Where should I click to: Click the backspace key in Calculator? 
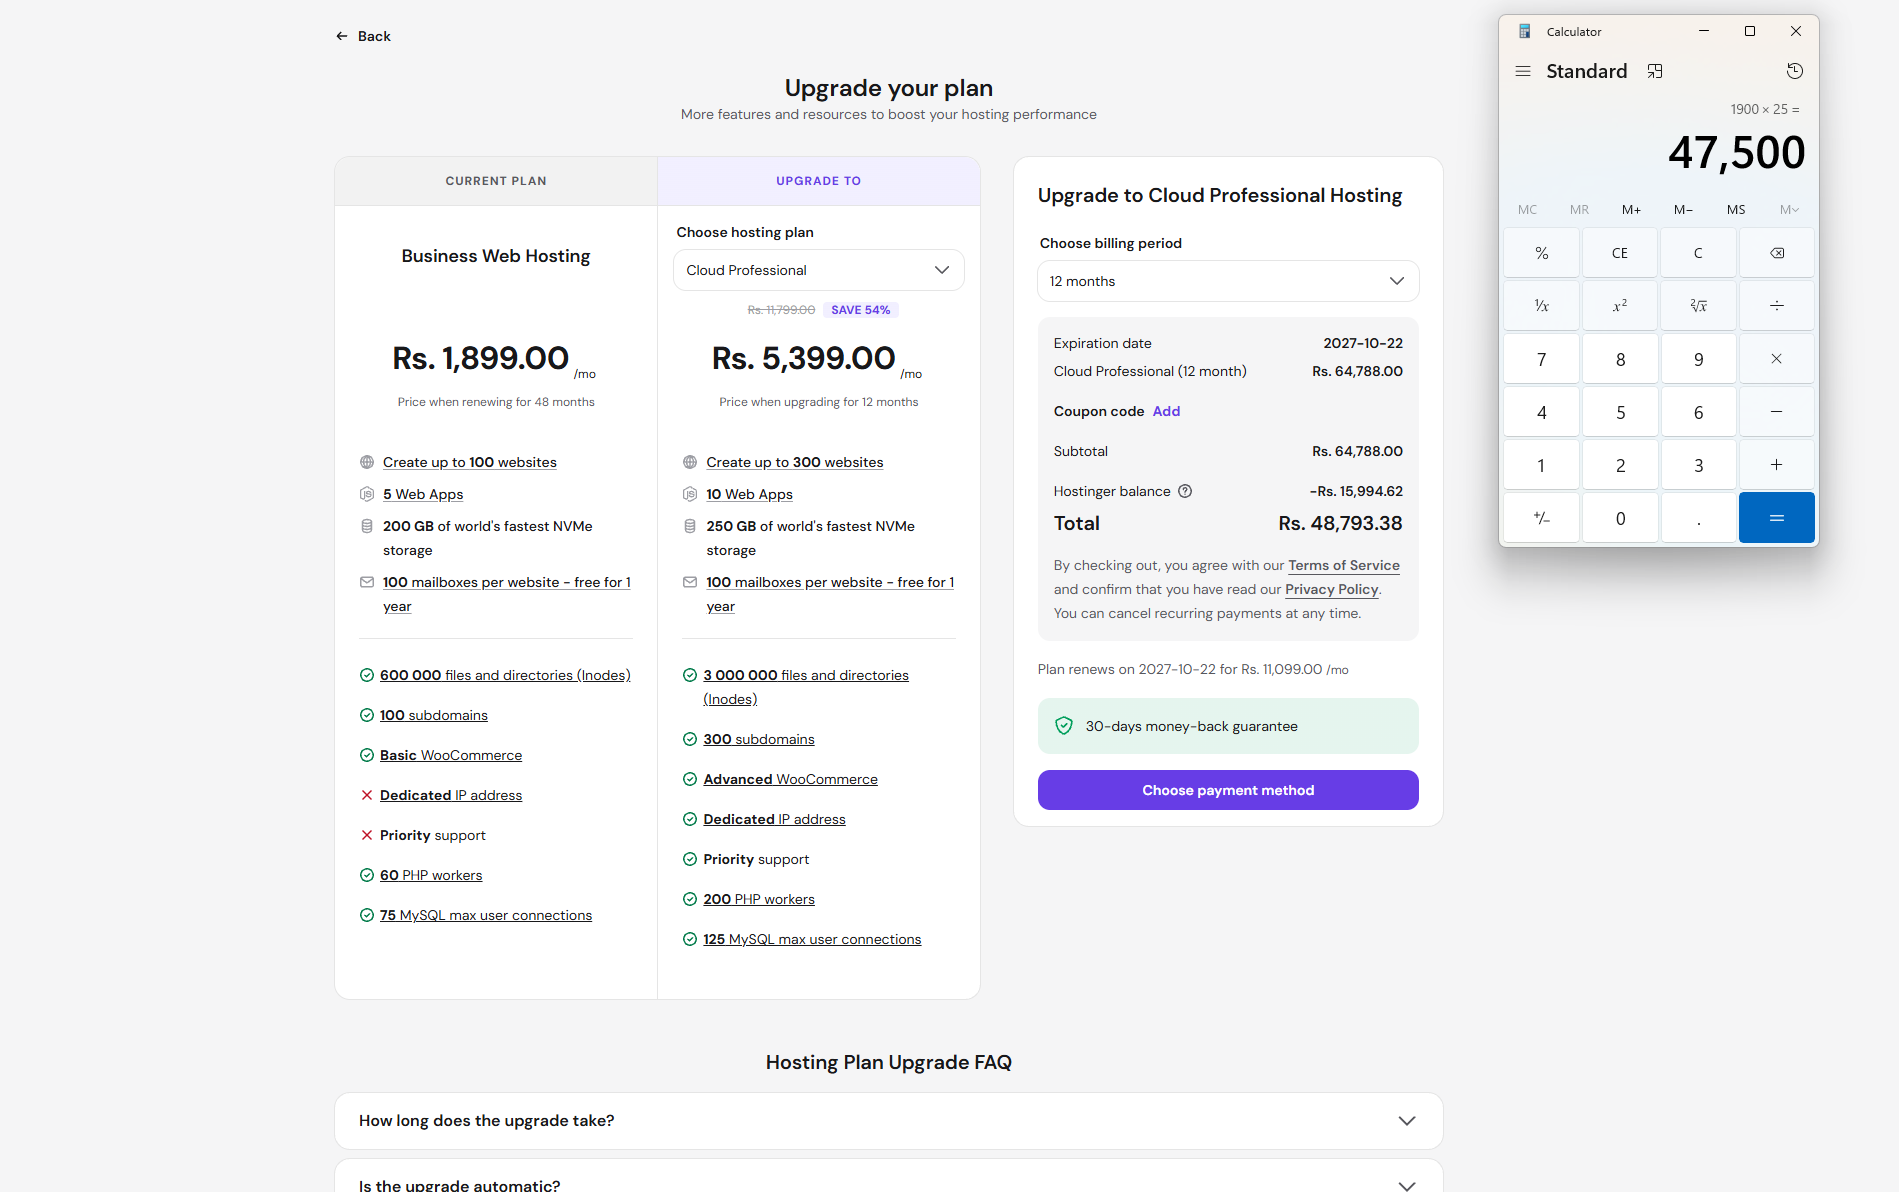tap(1777, 253)
